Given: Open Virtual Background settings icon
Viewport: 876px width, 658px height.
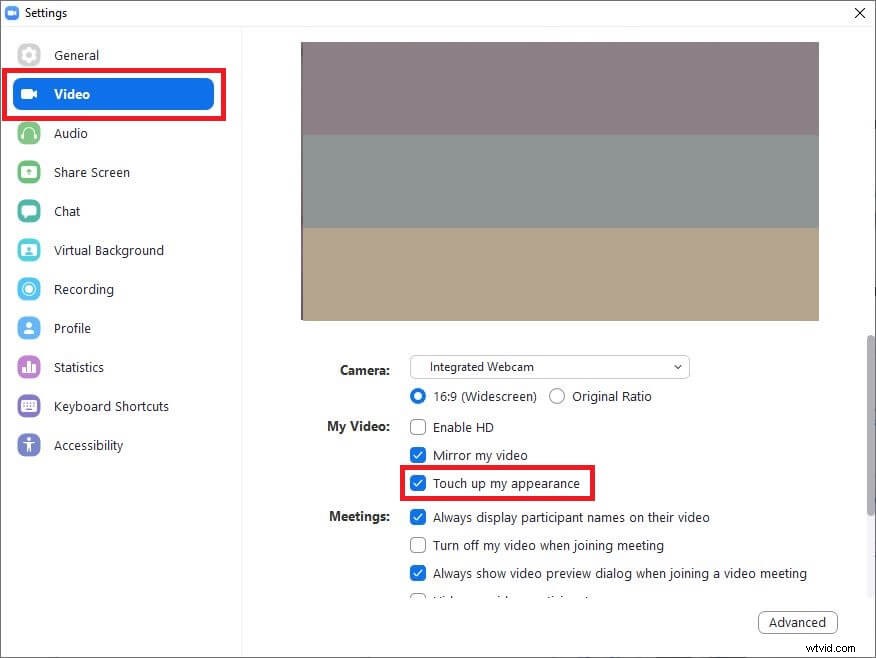Looking at the screenshot, I should click(28, 250).
